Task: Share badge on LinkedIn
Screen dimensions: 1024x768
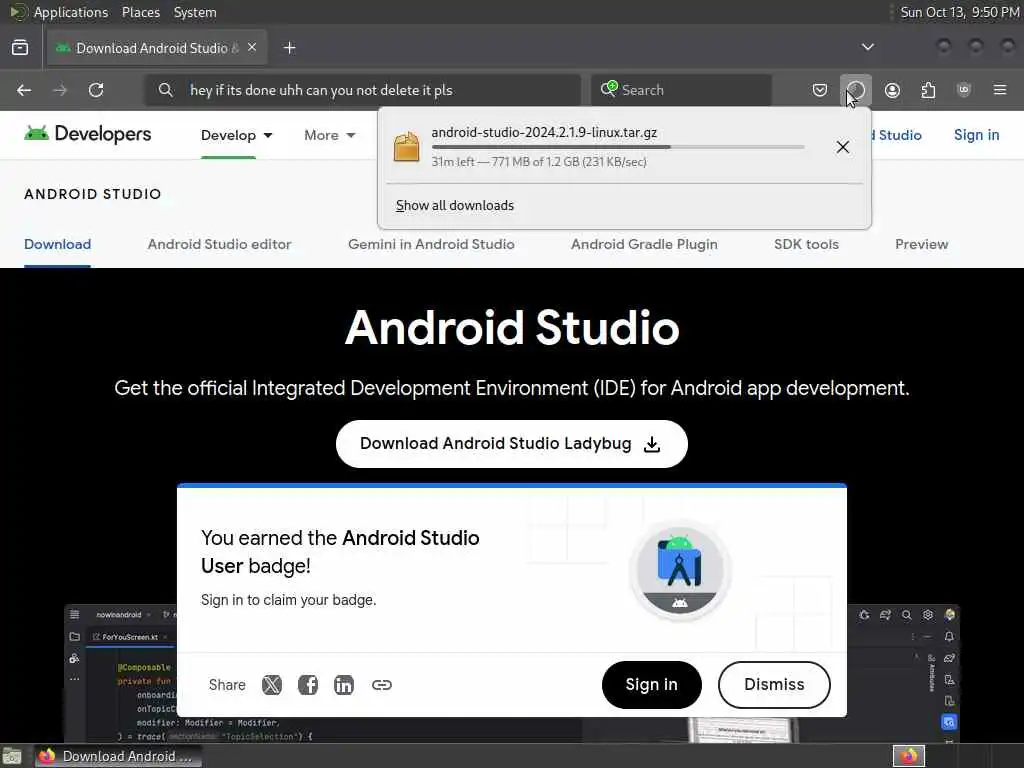Action: point(344,685)
